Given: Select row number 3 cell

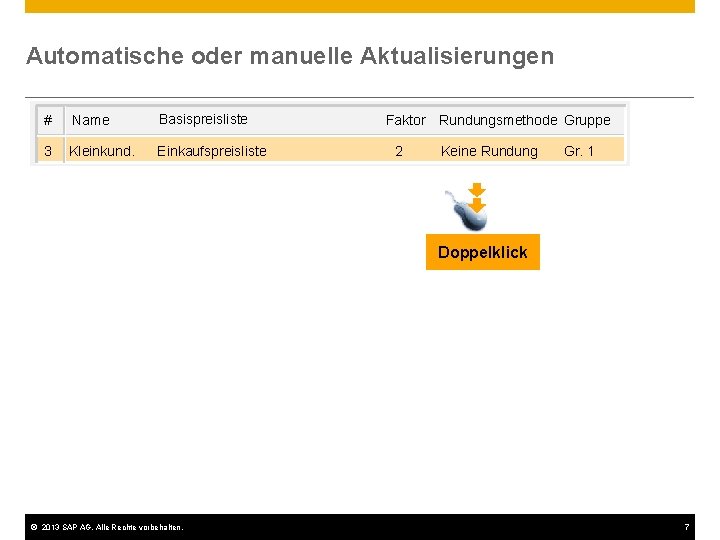Looking at the screenshot, I should coord(48,151).
